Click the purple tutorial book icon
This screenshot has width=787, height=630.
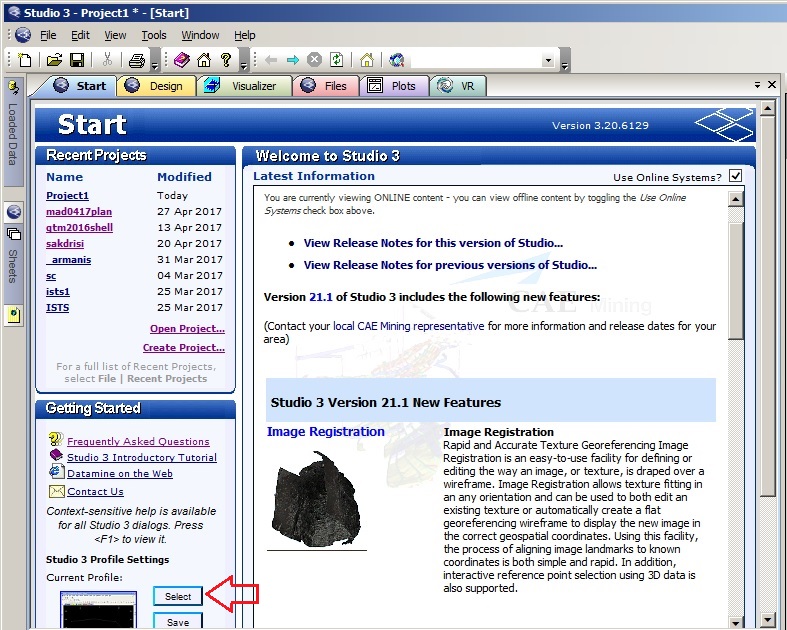coord(56,455)
